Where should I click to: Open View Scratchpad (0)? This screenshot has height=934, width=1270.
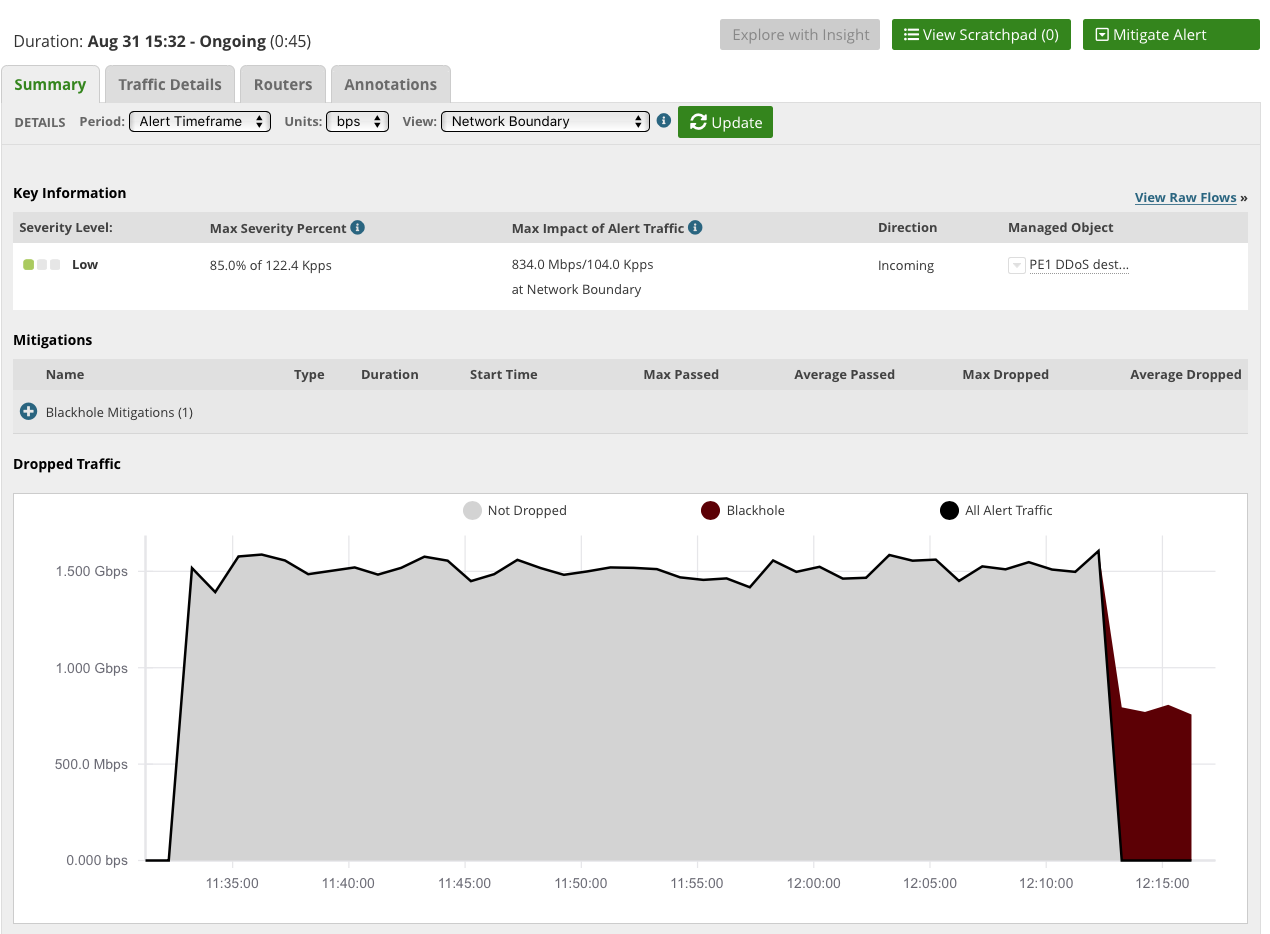pyautogui.click(x=981, y=35)
